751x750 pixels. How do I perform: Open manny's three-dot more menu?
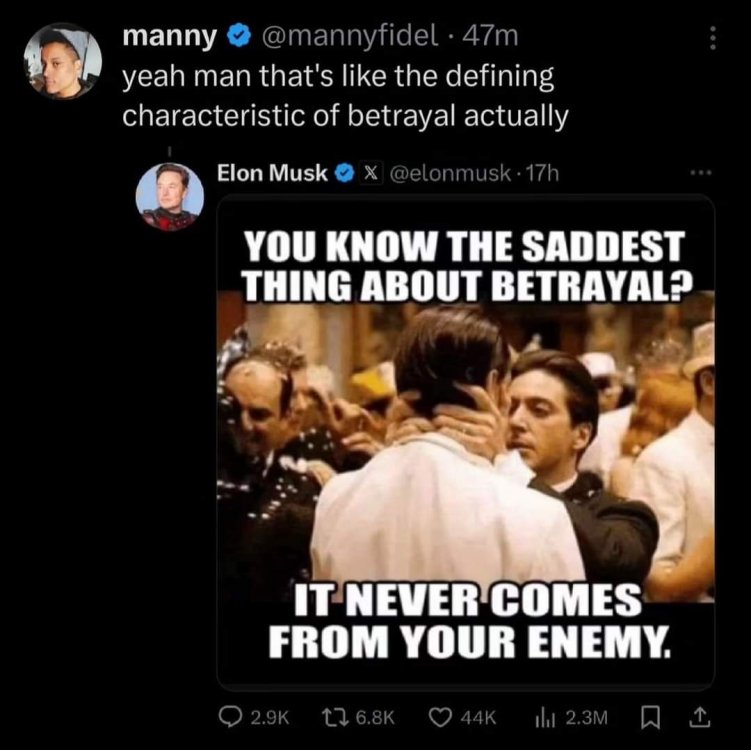tap(712, 38)
